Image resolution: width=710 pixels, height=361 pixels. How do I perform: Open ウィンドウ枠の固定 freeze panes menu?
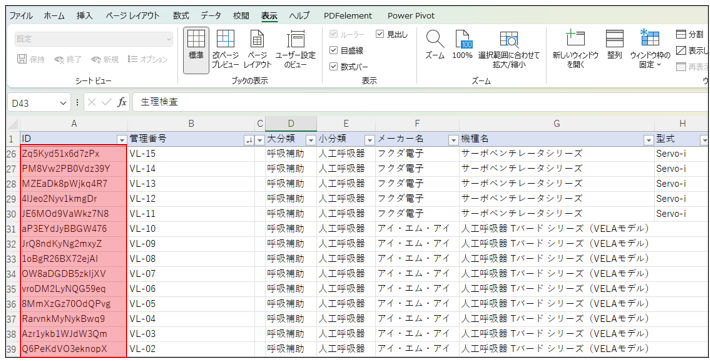click(x=650, y=49)
